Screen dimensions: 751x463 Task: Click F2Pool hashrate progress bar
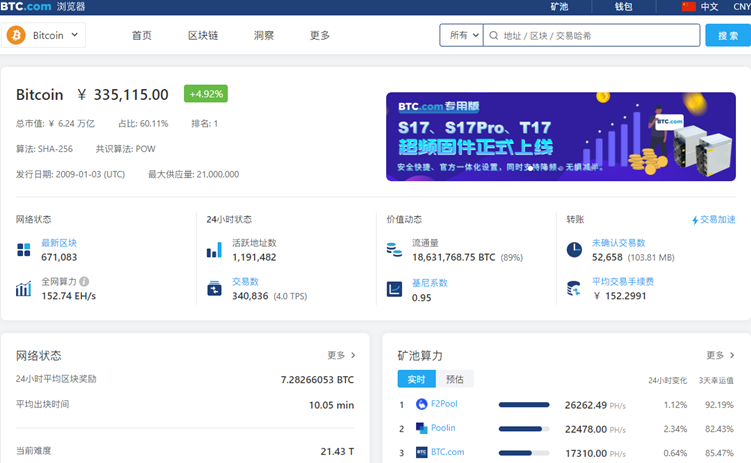(x=524, y=405)
